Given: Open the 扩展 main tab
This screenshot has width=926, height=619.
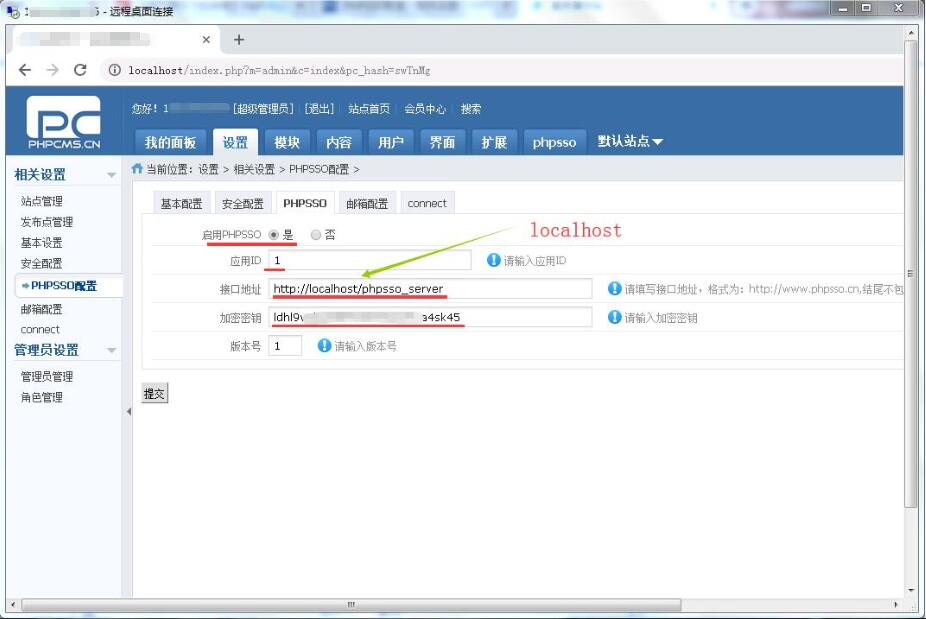Looking at the screenshot, I should pos(494,142).
